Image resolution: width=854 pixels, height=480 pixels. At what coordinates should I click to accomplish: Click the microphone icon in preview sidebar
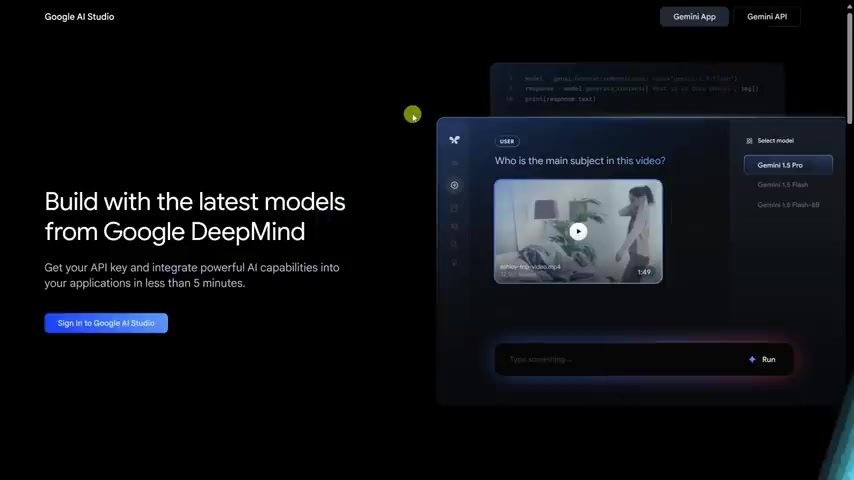click(454, 263)
